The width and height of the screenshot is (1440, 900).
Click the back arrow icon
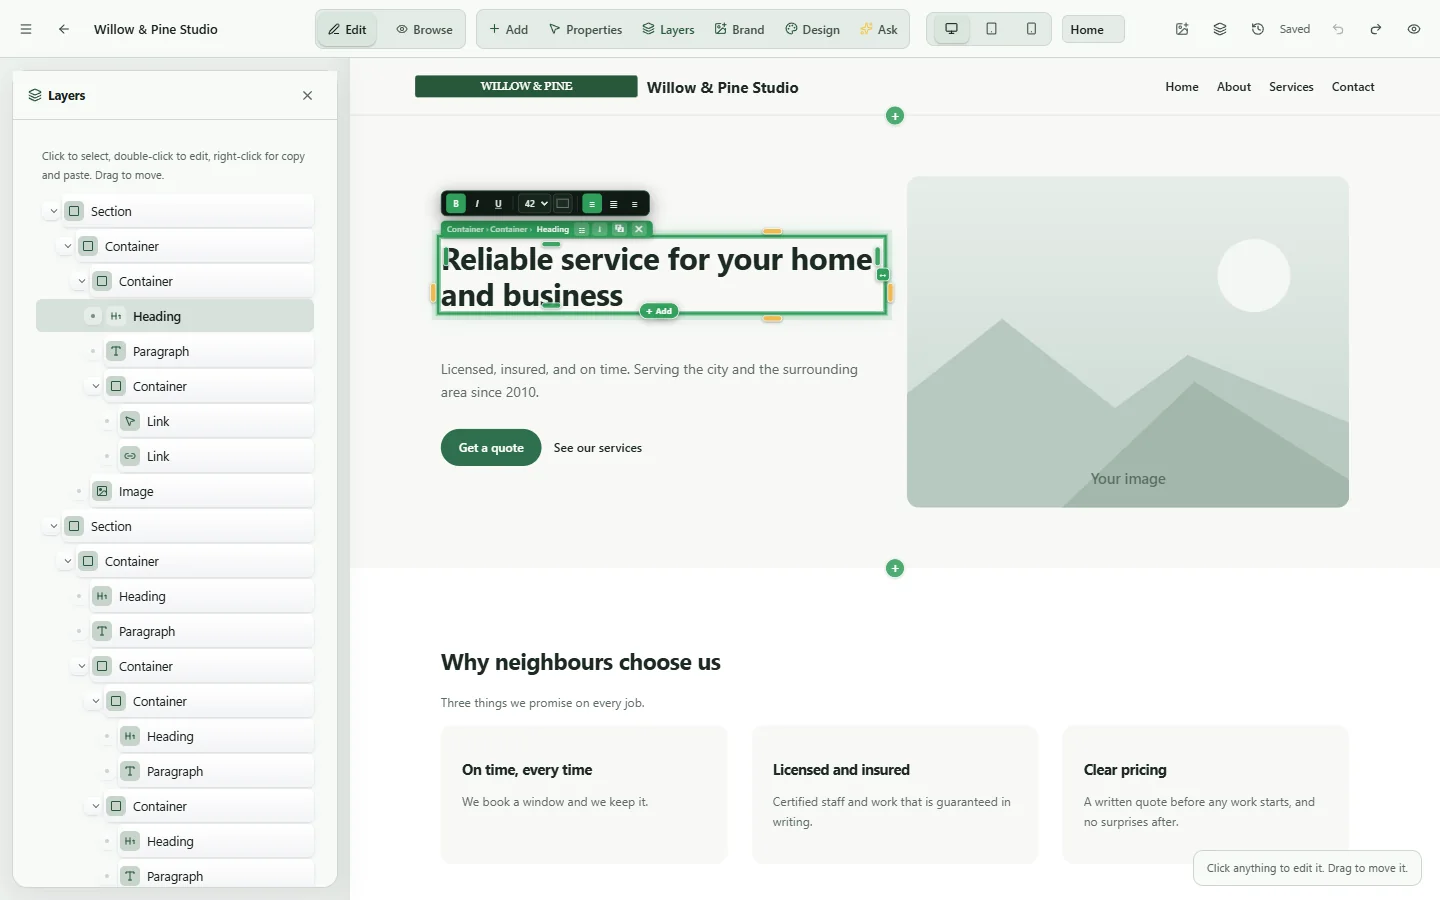pyautogui.click(x=64, y=29)
